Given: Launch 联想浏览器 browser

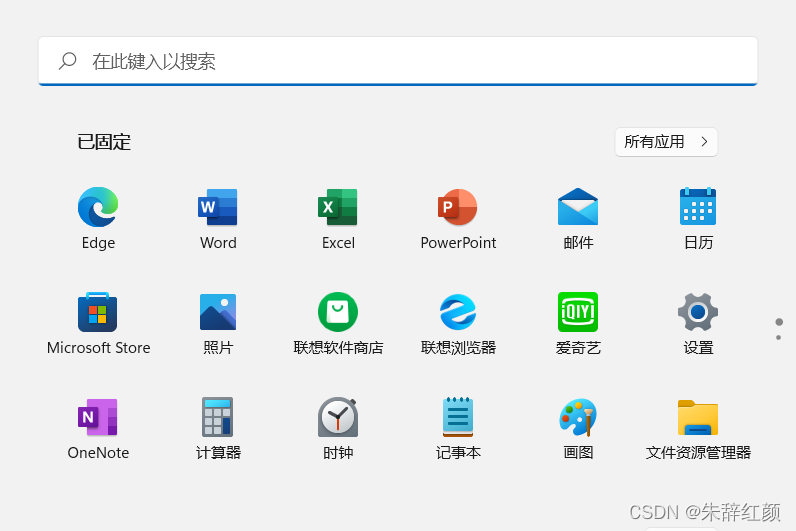Looking at the screenshot, I should [x=458, y=312].
